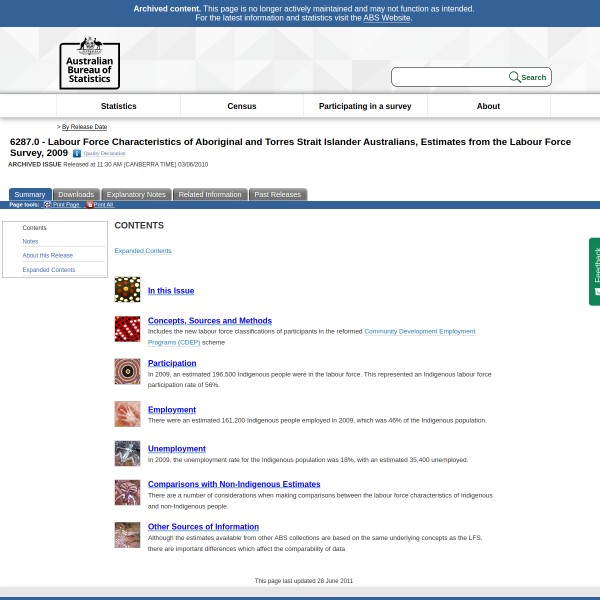Open the In this Issue thumbnail image
600x600 pixels.
(x=127, y=290)
